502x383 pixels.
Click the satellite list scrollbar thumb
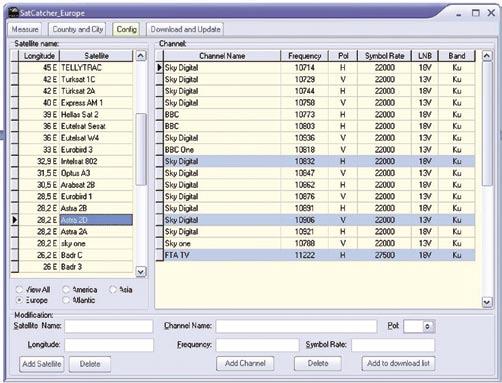[x=141, y=149]
